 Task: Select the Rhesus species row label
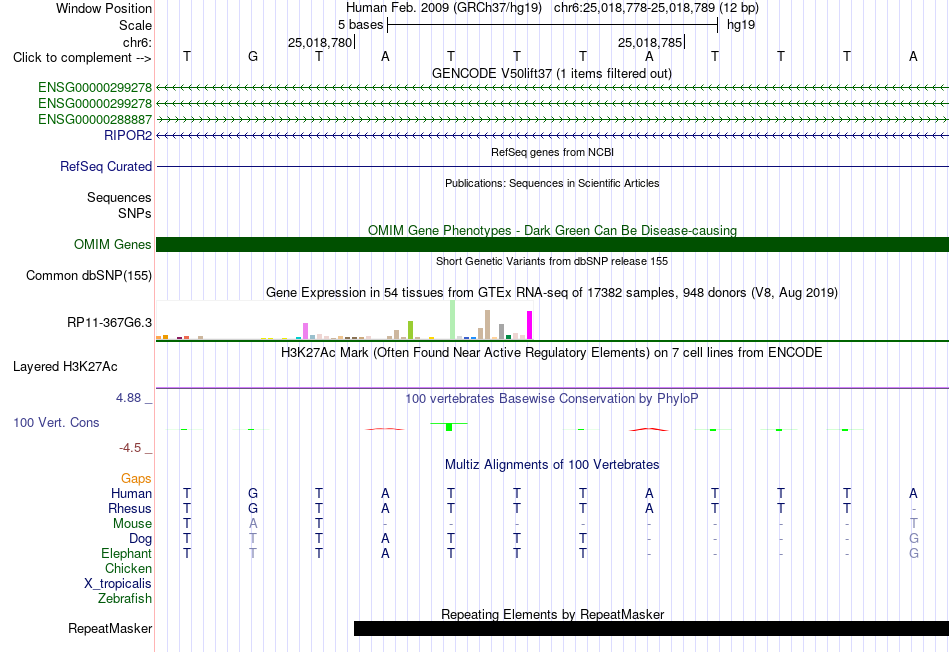click(x=130, y=508)
